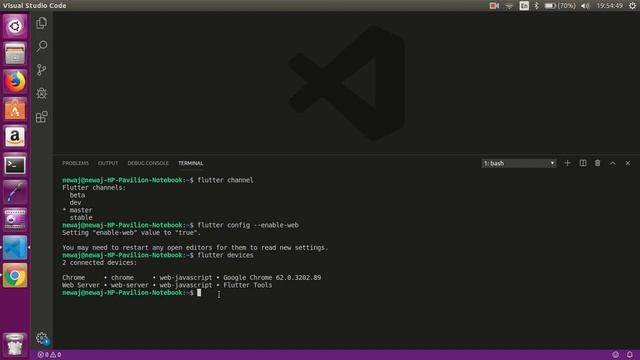Click the '2 connected devices:' output line

point(100,263)
